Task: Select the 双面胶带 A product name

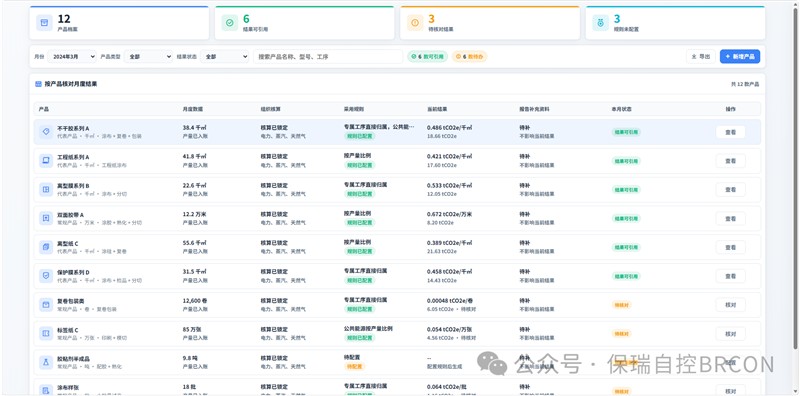Action: [x=70, y=214]
